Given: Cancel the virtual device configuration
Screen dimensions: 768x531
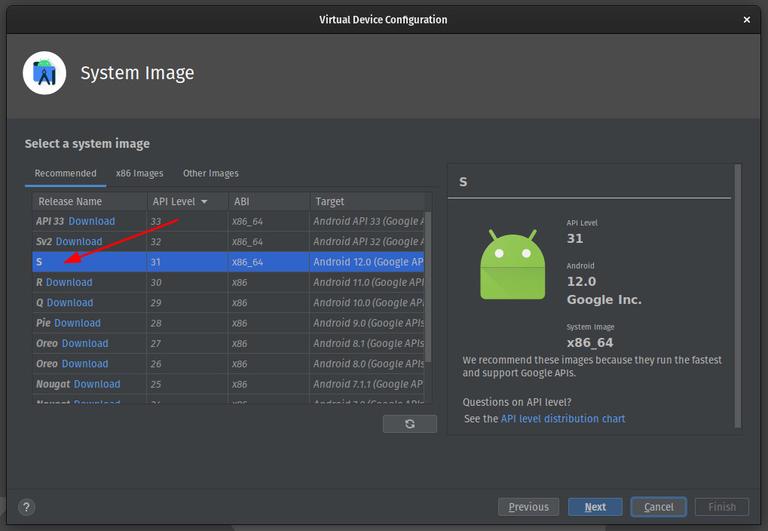Looking at the screenshot, I should (x=658, y=507).
